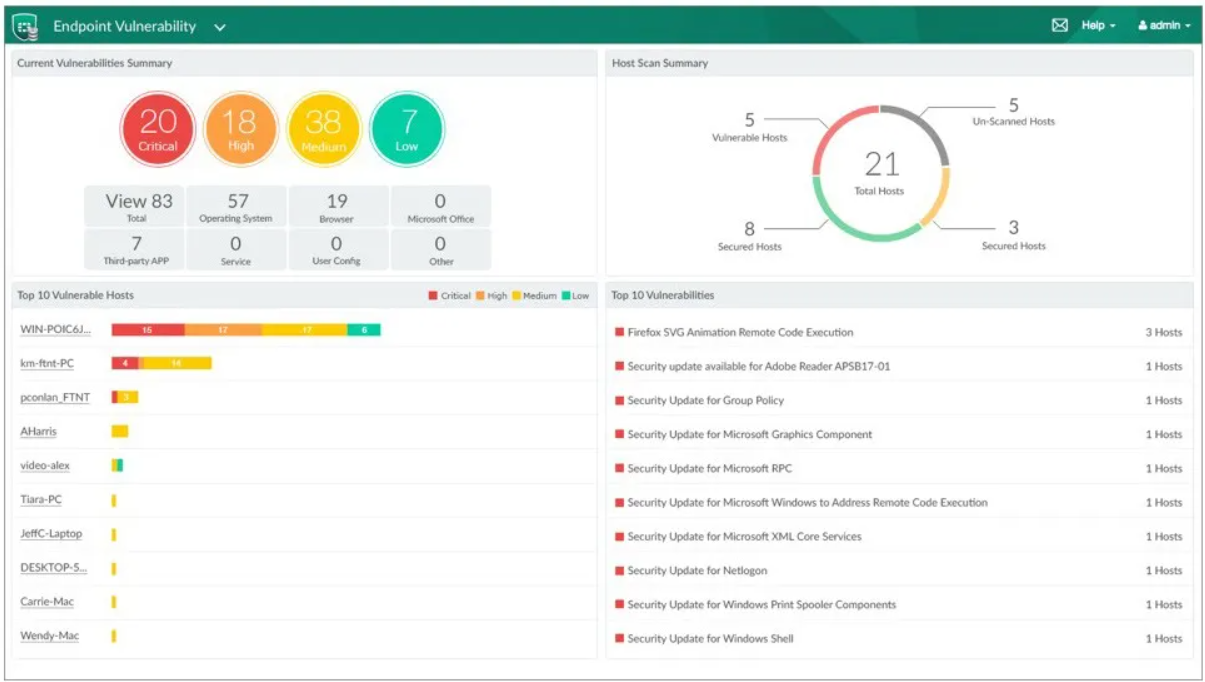The height and width of the screenshot is (682, 1205).
Task: Open the Help dropdown menu
Action: pyautogui.click(x=1097, y=26)
